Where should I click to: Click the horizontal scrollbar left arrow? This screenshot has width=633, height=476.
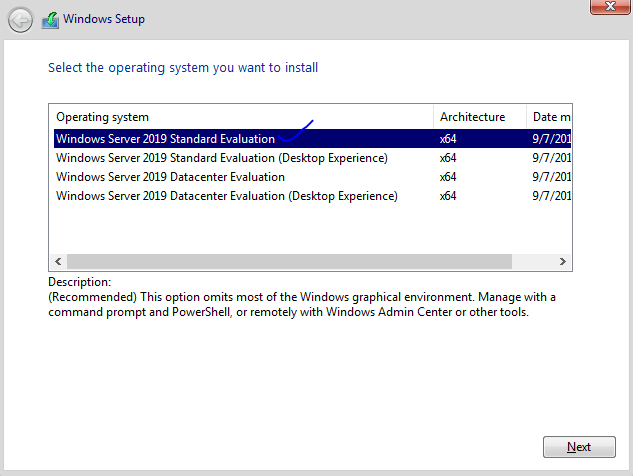pyautogui.click(x=58, y=261)
